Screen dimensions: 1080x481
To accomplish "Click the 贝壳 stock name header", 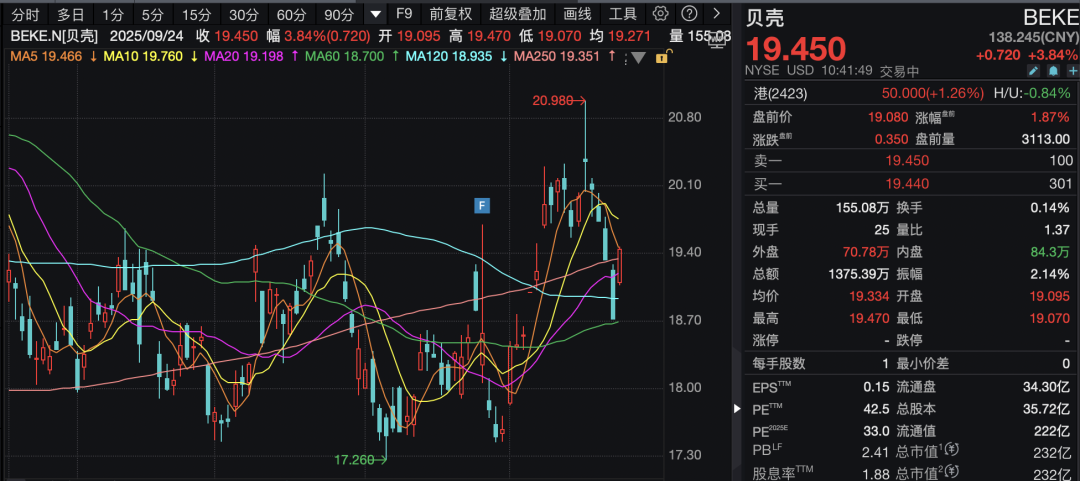I will point(766,17).
